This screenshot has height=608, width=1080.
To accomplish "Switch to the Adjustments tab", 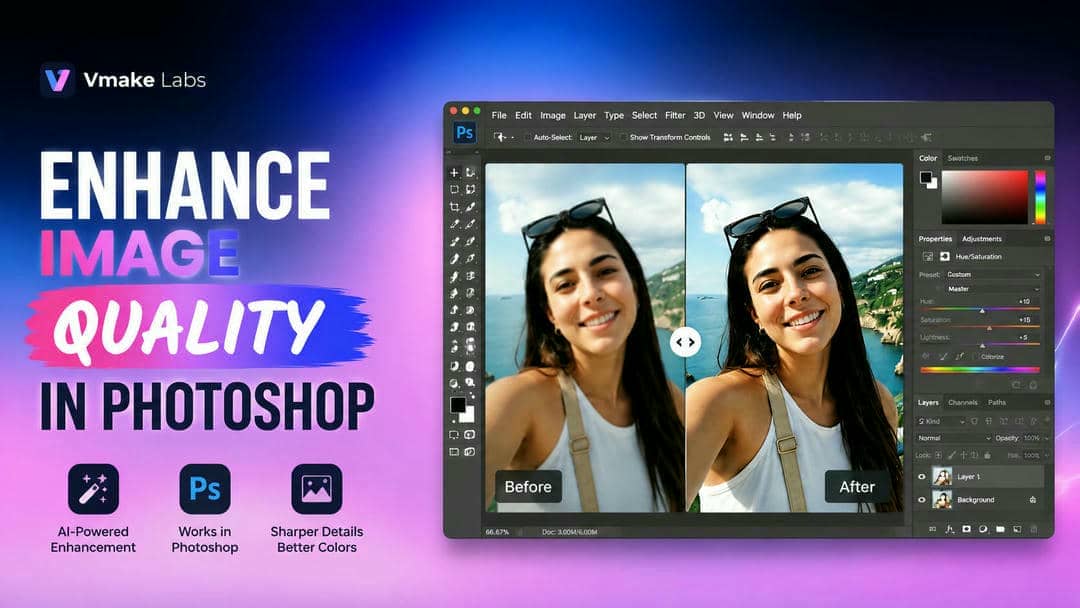I will pos(982,239).
